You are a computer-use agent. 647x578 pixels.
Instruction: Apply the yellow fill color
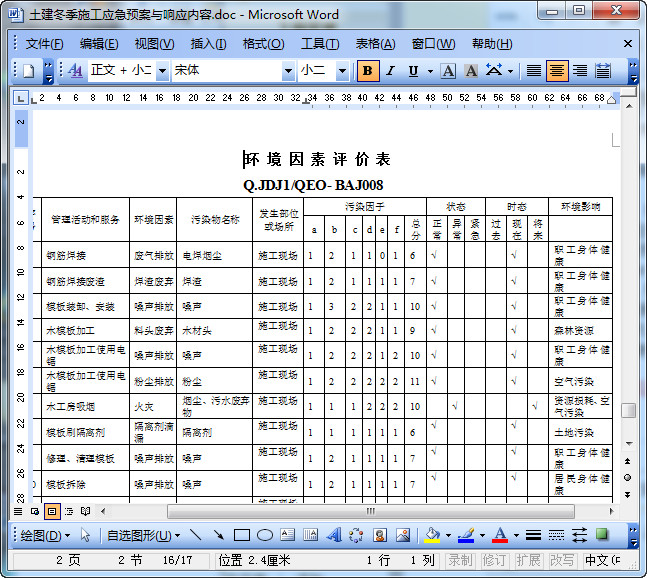(432, 535)
